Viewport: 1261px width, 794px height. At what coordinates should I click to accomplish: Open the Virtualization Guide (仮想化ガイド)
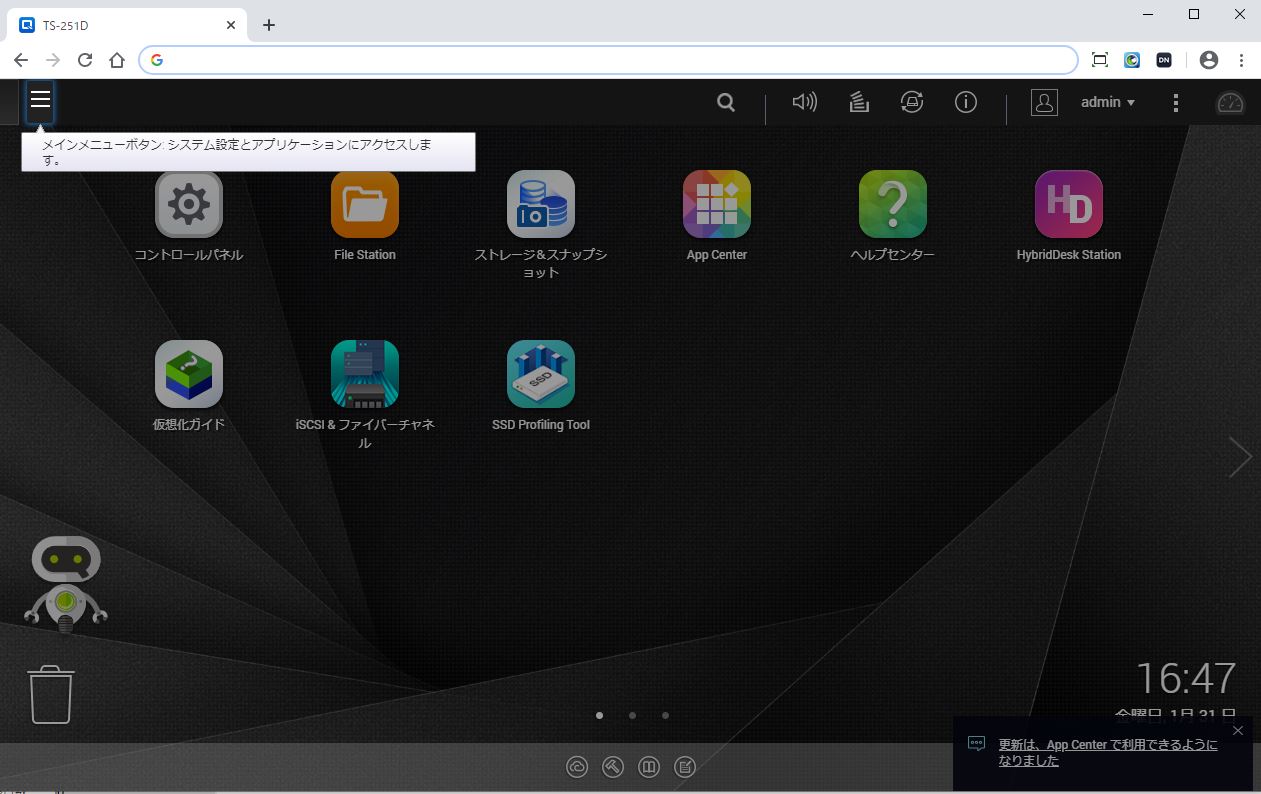click(189, 375)
